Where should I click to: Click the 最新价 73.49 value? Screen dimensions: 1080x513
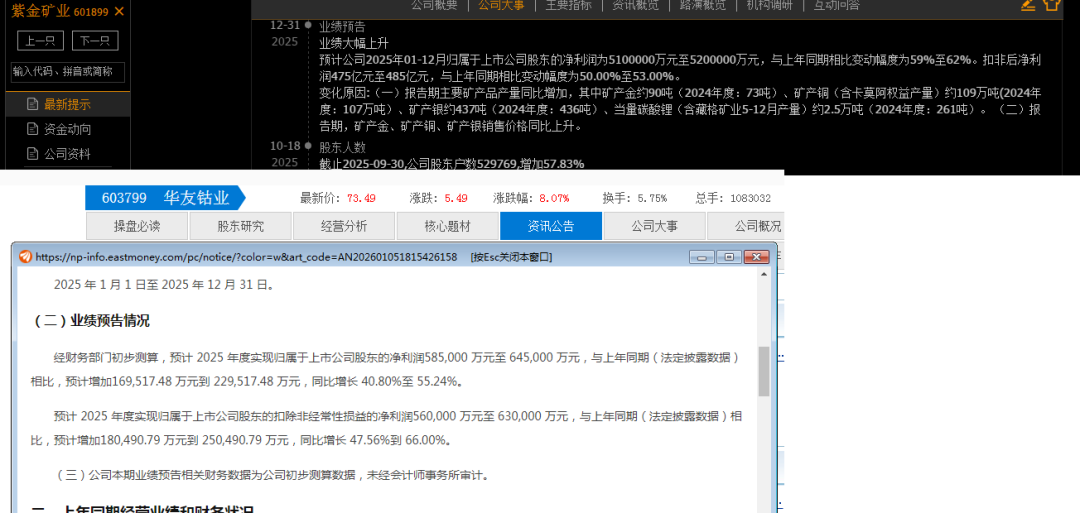361,198
